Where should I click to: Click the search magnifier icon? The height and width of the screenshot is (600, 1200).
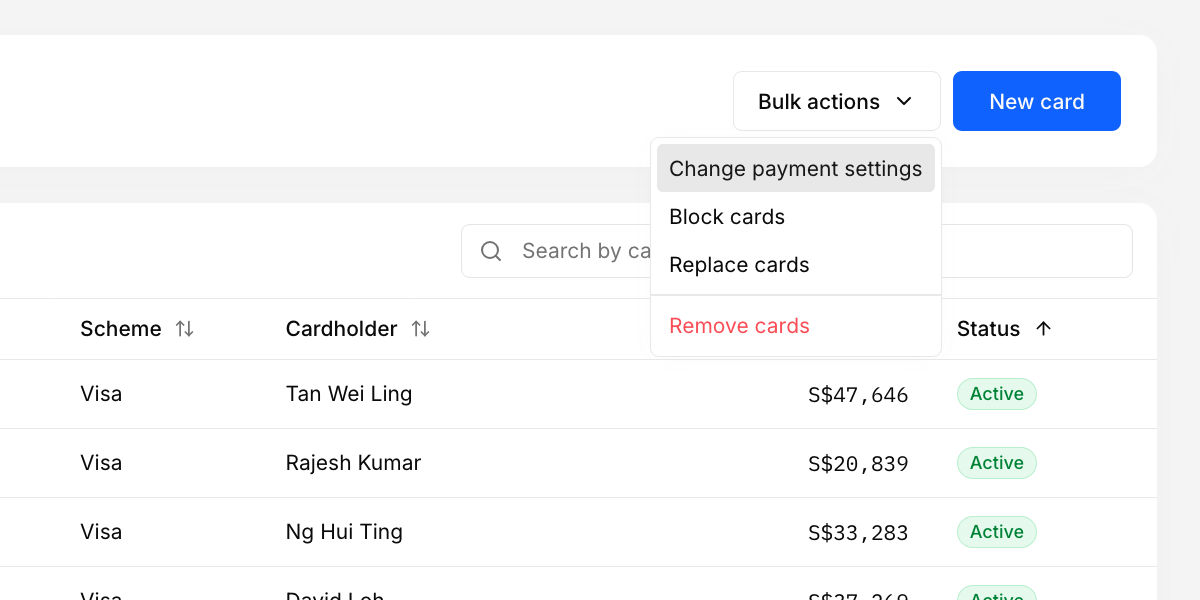[x=491, y=250]
